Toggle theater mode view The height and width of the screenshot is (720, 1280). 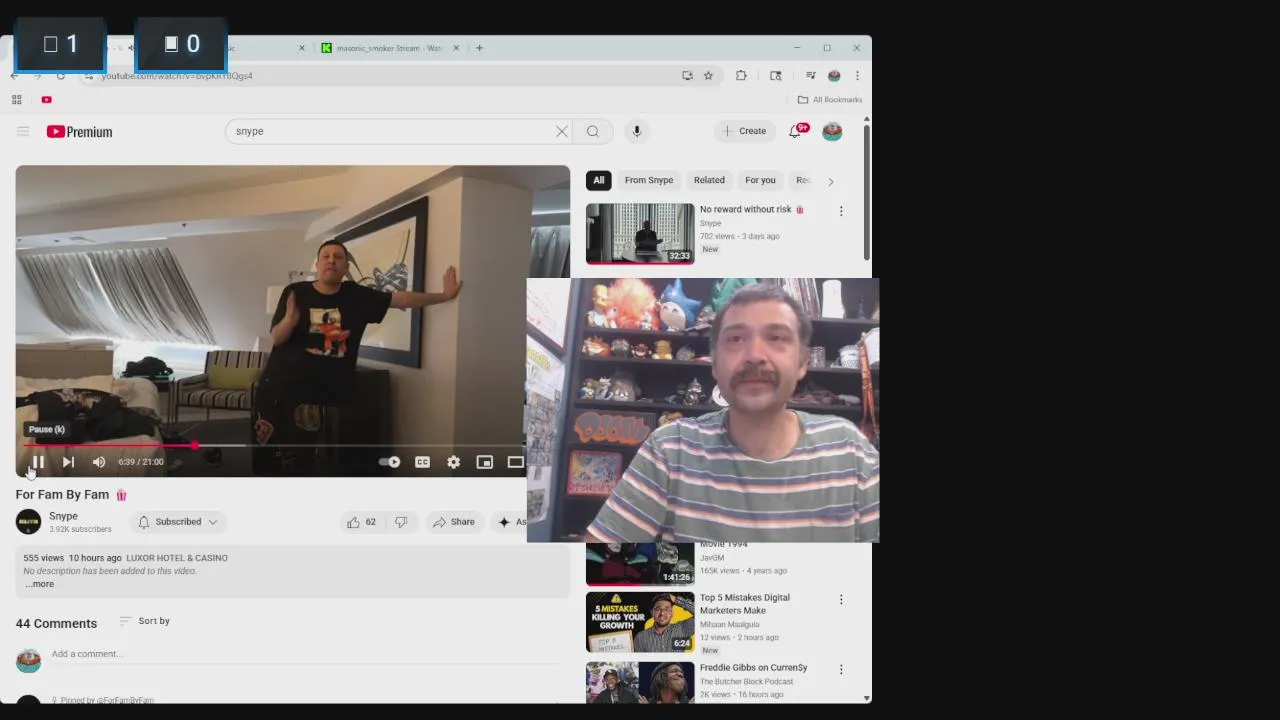(x=515, y=462)
